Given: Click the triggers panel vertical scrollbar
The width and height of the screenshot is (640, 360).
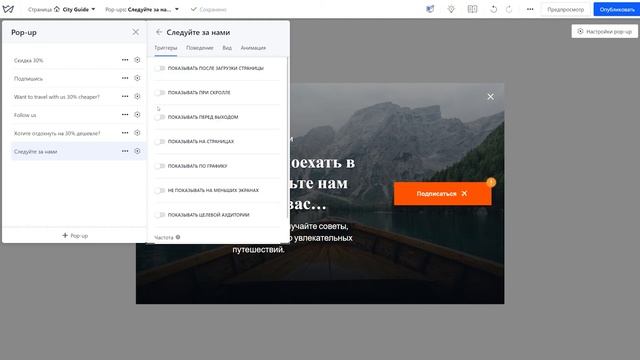Looking at the screenshot, I should click(x=288, y=137).
